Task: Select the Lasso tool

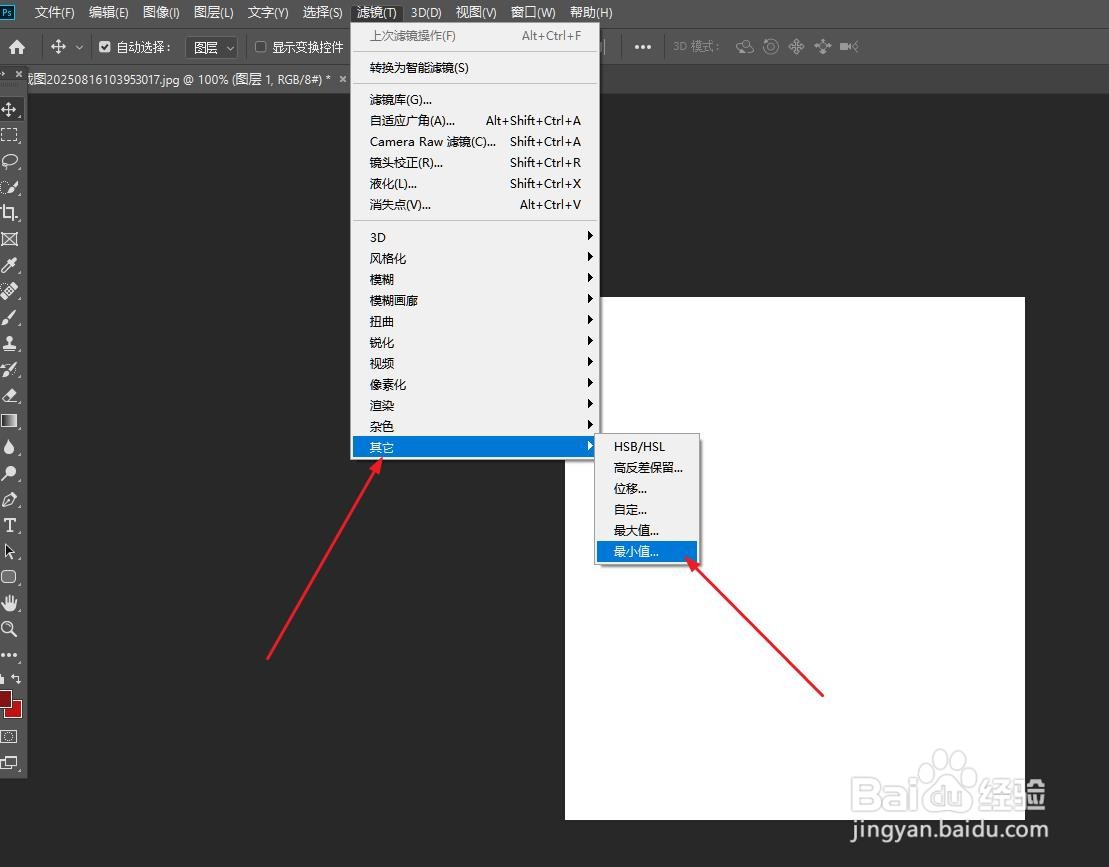Action: click(x=10, y=161)
